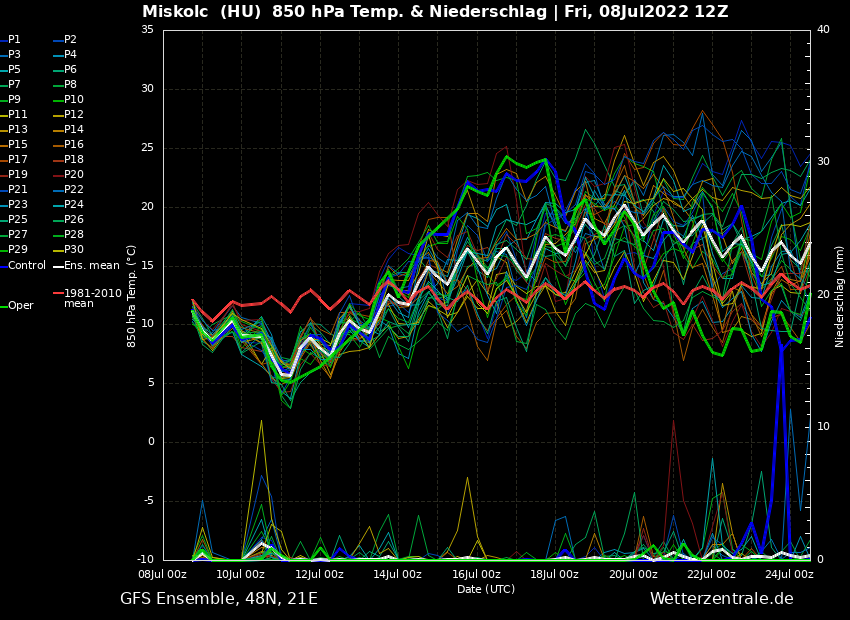This screenshot has width=850, height=620.
Task: Select the 1981-2010 mean legend entry
Action: (x=92, y=298)
